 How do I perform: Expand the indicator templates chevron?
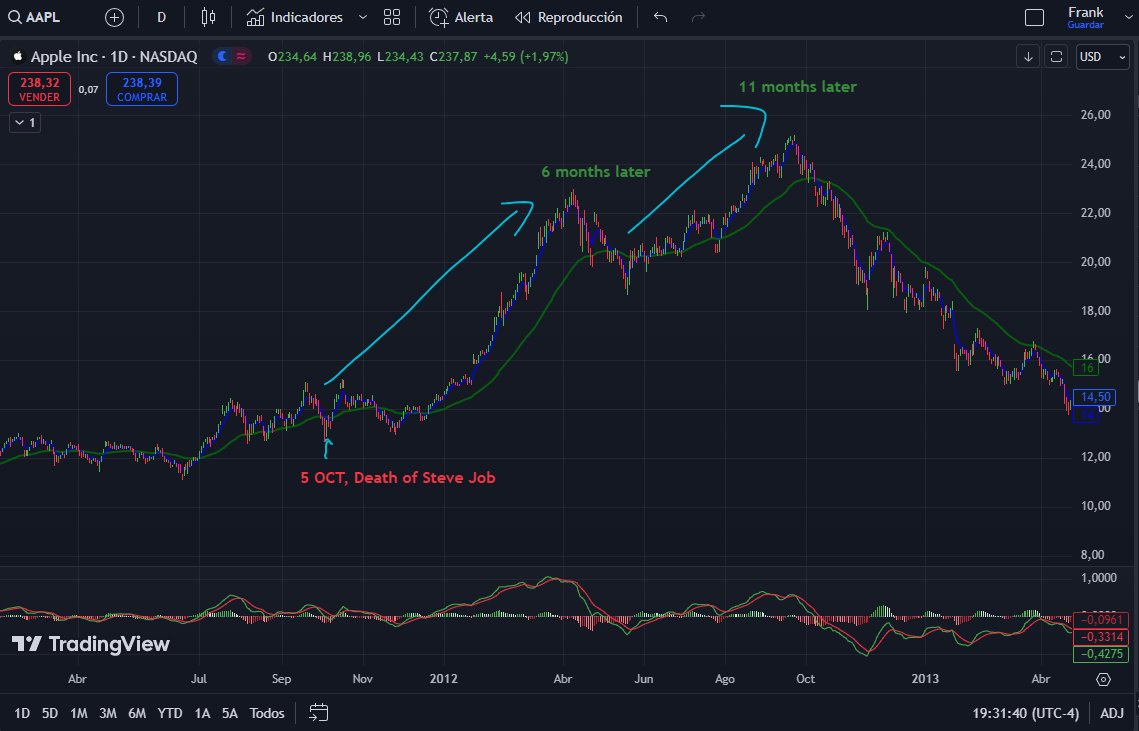[362, 17]
